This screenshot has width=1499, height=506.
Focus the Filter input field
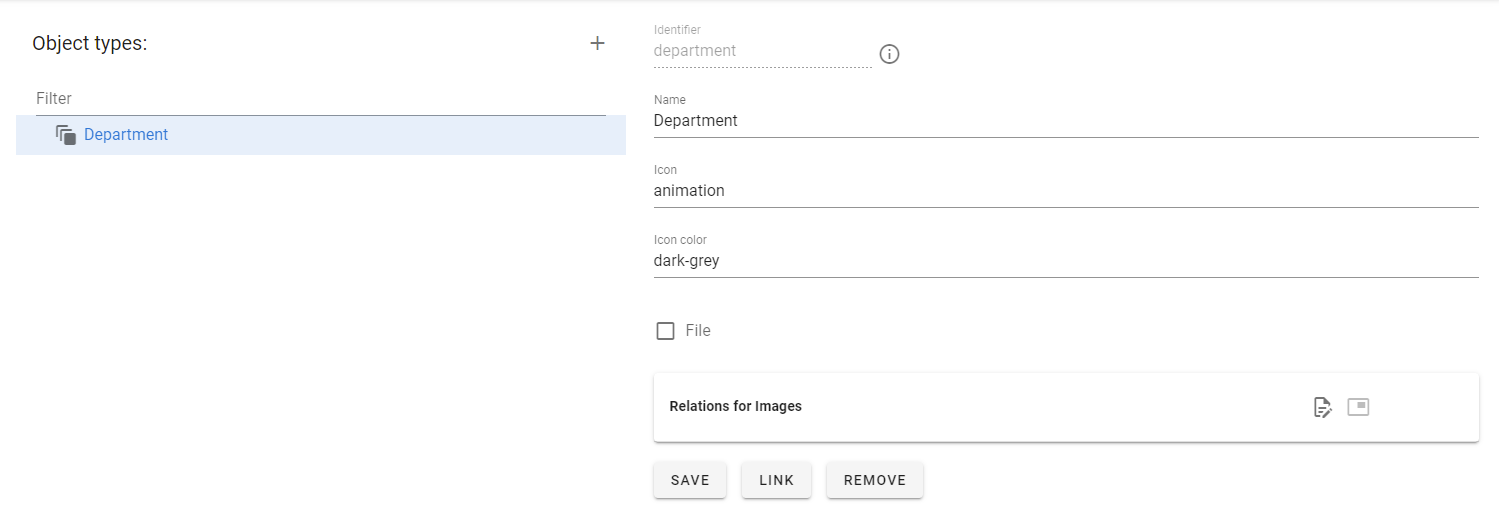tap(321, 99)
